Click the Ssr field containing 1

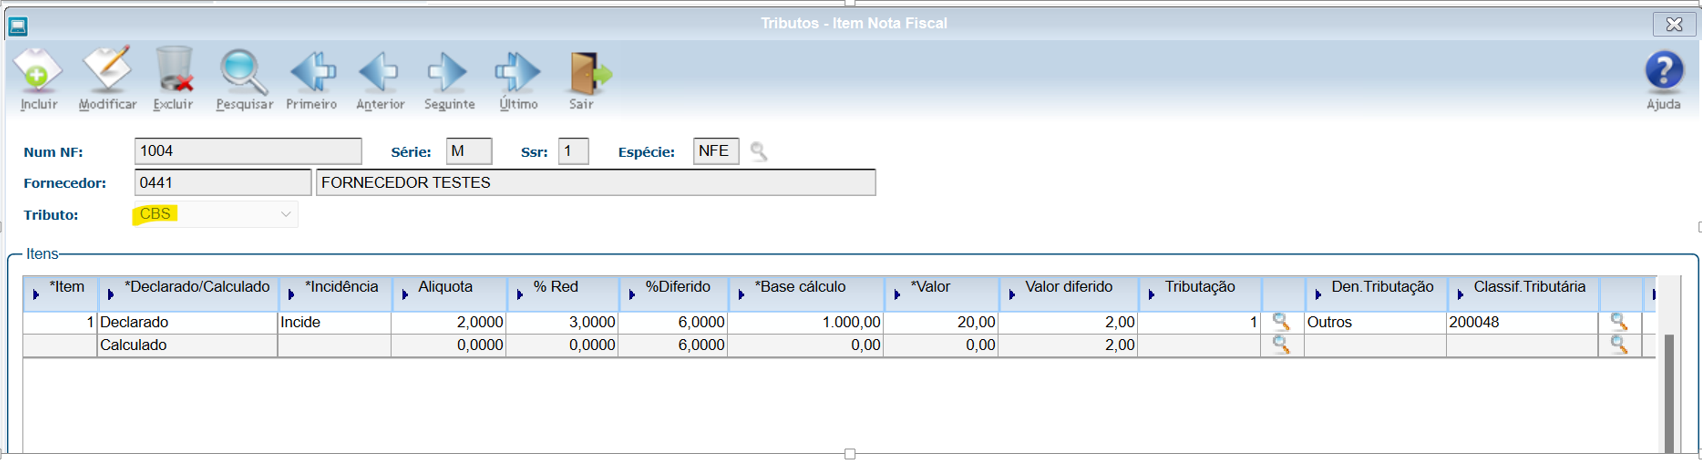coord(573,151)
